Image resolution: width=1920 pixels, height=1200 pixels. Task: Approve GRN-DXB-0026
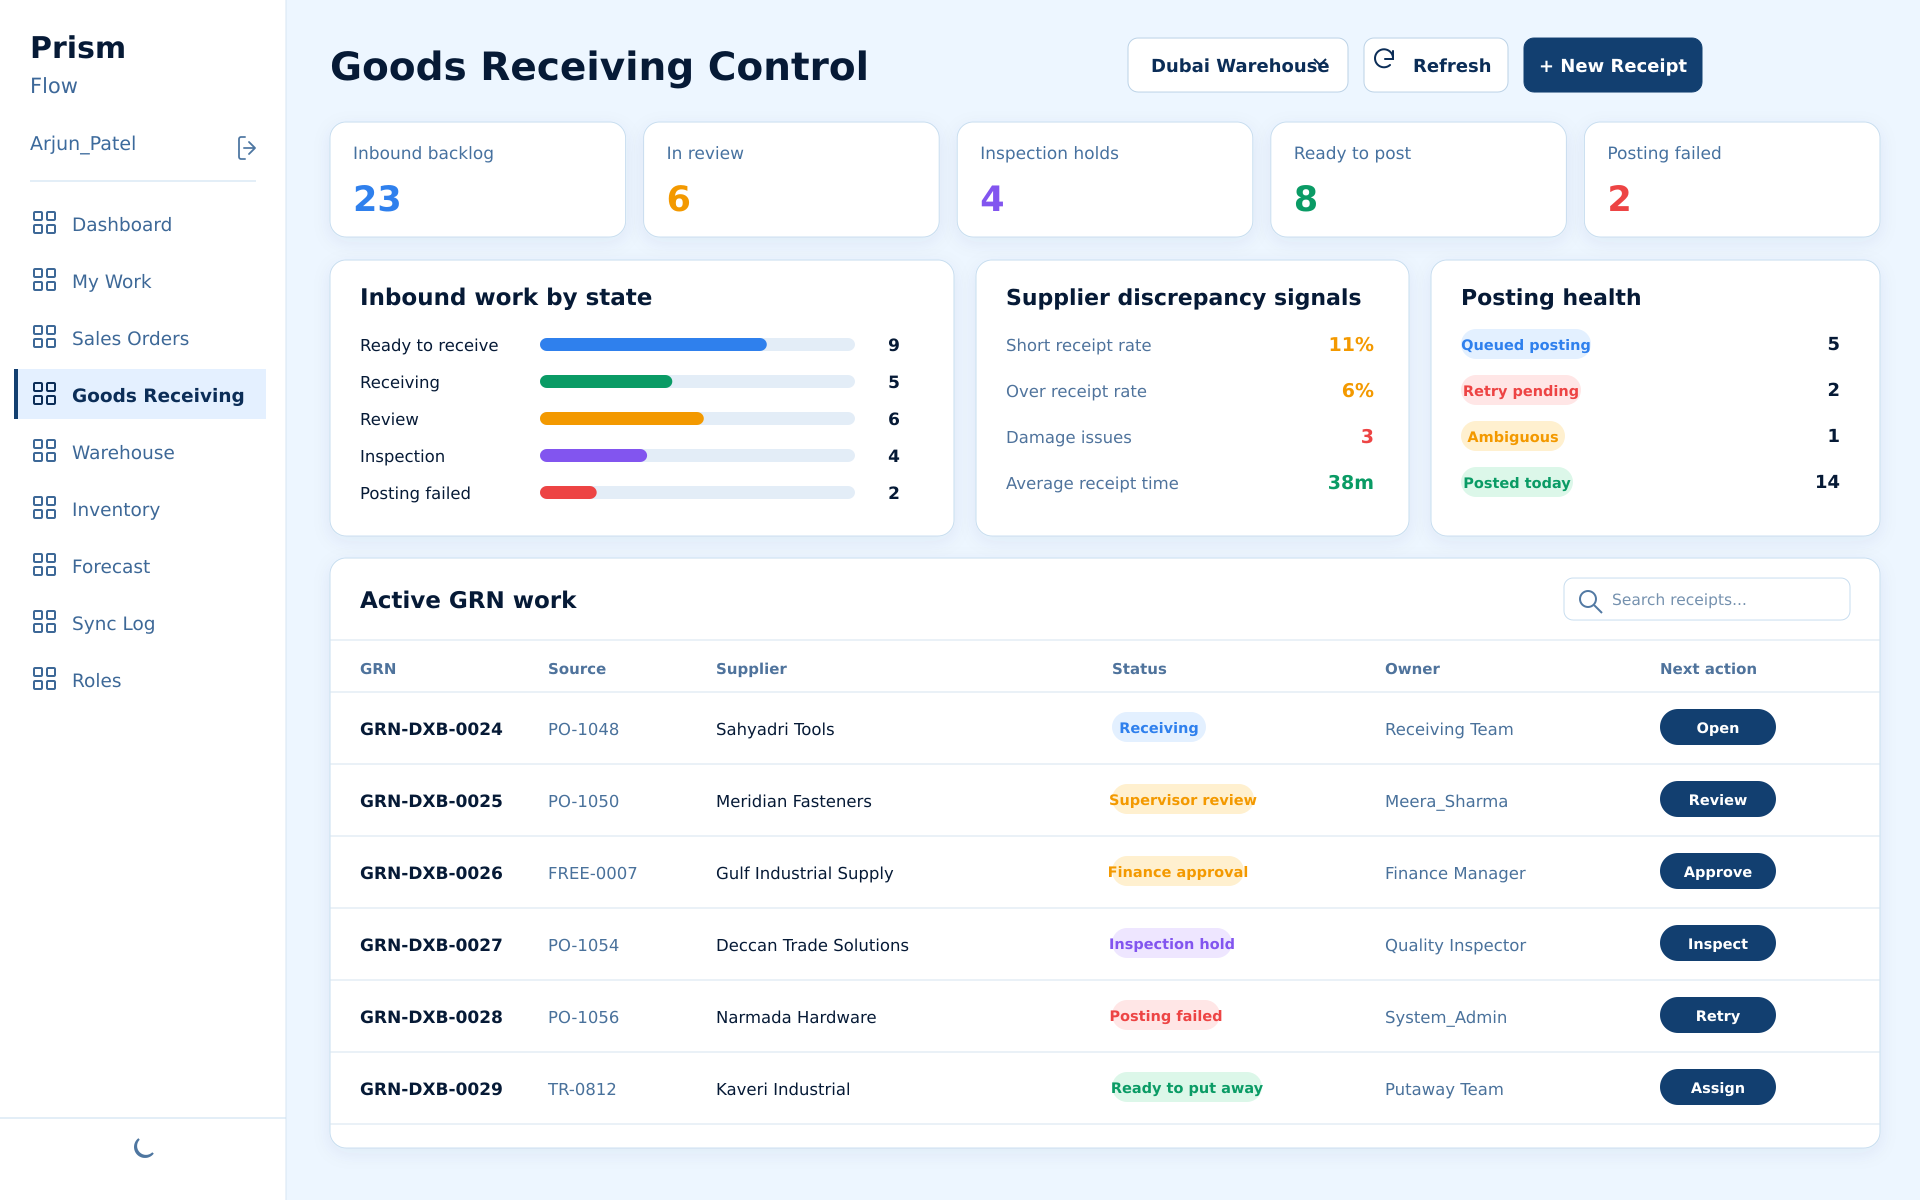[x=1717, y=871]
